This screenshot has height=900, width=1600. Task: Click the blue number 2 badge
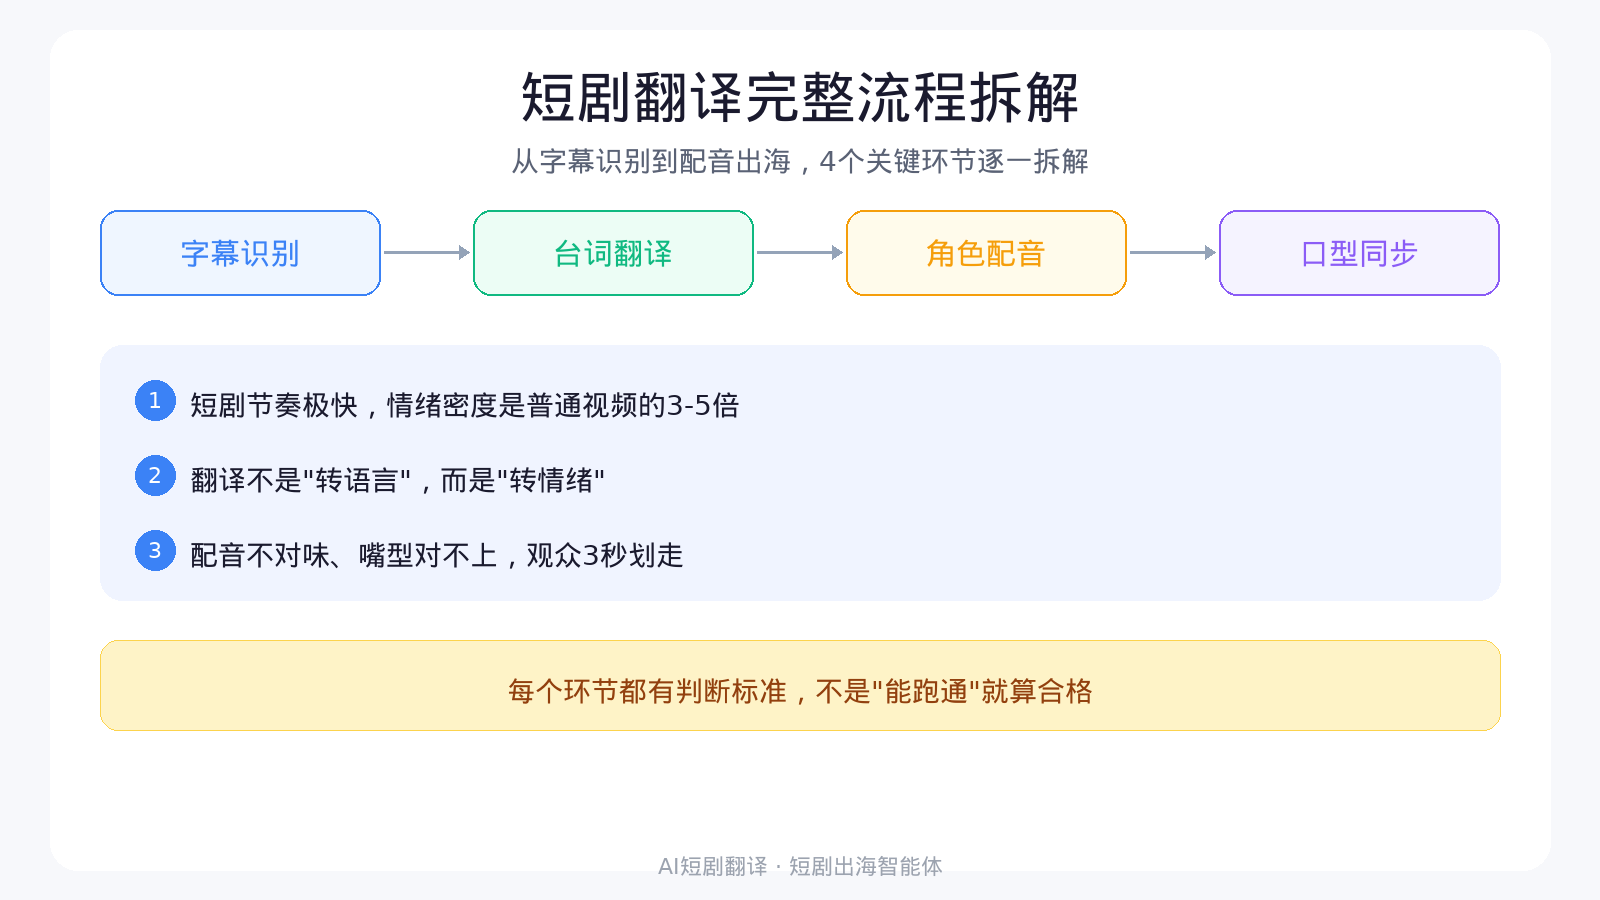(x=155, y=476)
